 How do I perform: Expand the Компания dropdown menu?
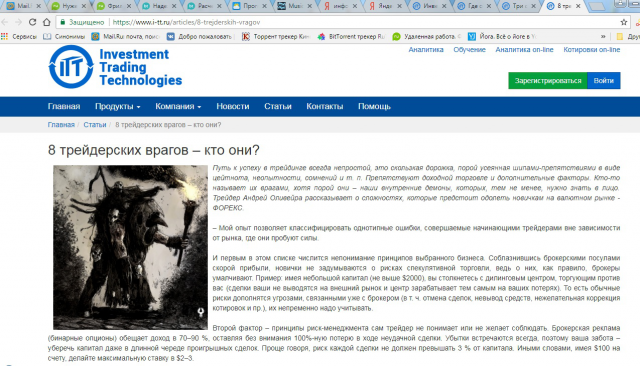click(178, 106)
